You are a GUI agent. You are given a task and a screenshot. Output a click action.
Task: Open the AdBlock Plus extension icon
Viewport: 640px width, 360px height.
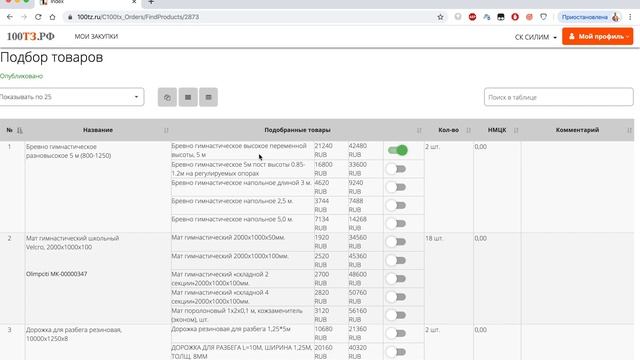pyautogui.click(x=472, y=17)
